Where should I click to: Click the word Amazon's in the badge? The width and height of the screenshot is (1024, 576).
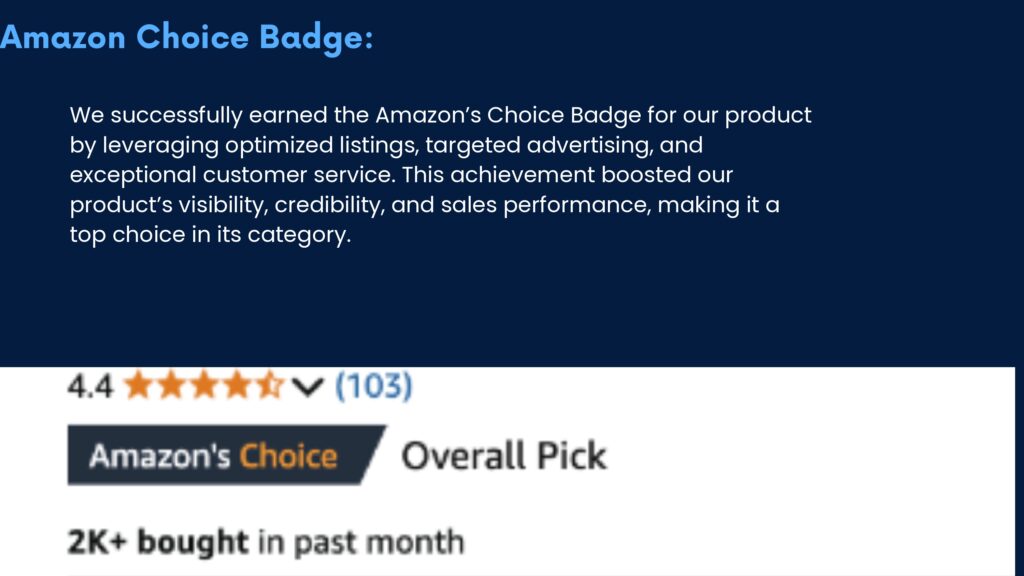pyautogui.click(x=160, y=456)
